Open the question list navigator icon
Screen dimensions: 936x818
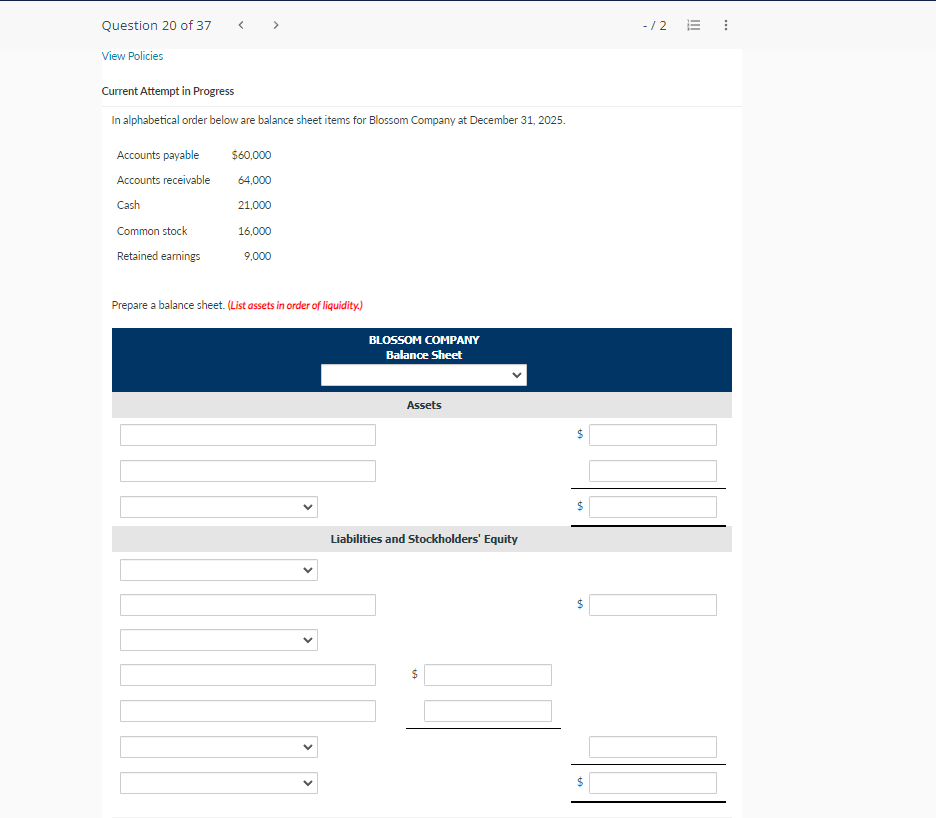click(x=693, y=25)
